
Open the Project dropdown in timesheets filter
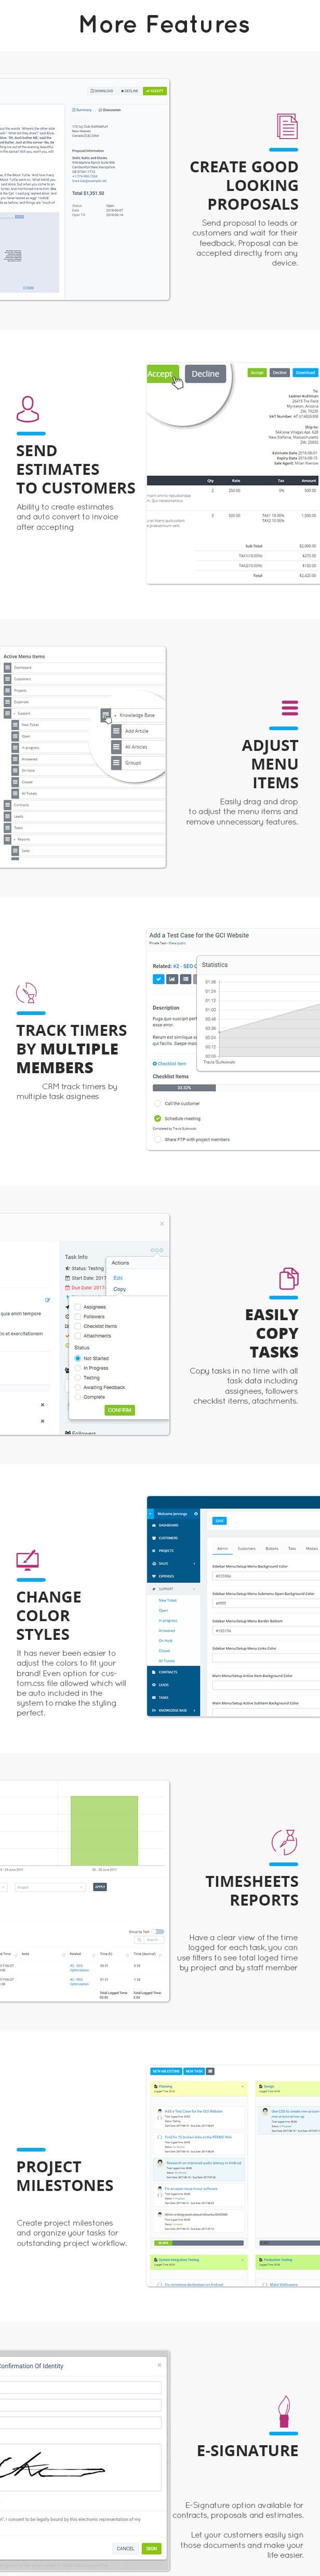tap(48, 1887)
